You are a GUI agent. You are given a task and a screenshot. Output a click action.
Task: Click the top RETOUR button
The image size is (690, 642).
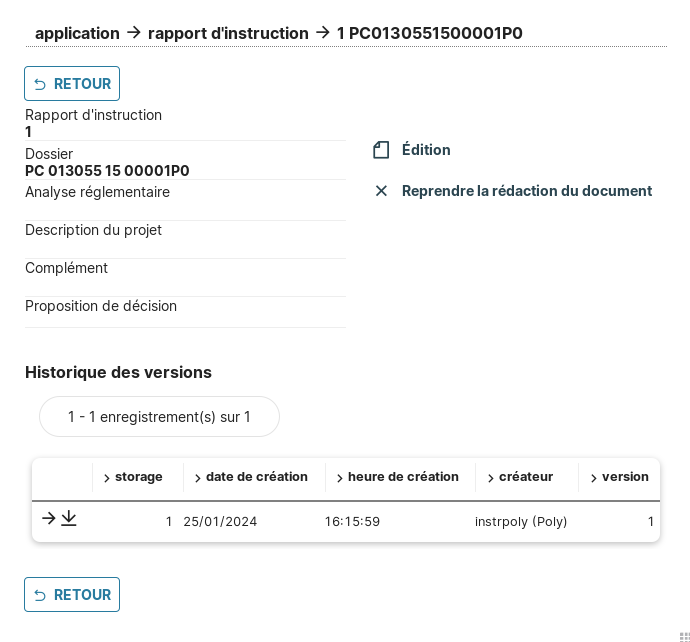tap(72, 84)
